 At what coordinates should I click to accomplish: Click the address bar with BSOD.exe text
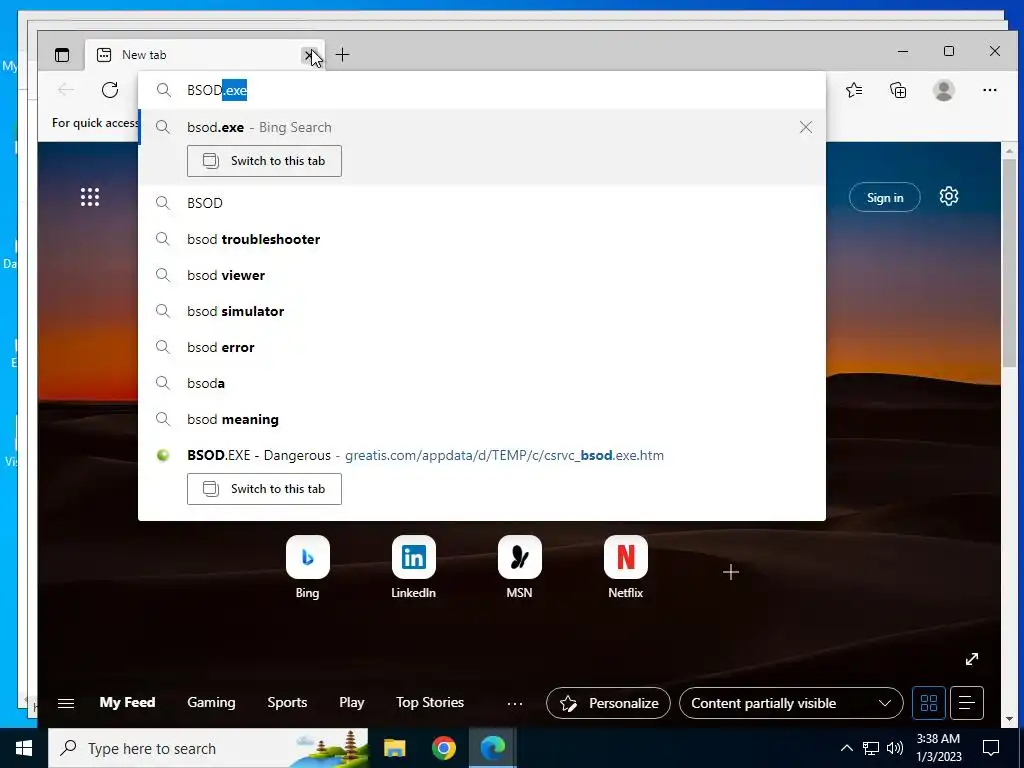[482, 90]
